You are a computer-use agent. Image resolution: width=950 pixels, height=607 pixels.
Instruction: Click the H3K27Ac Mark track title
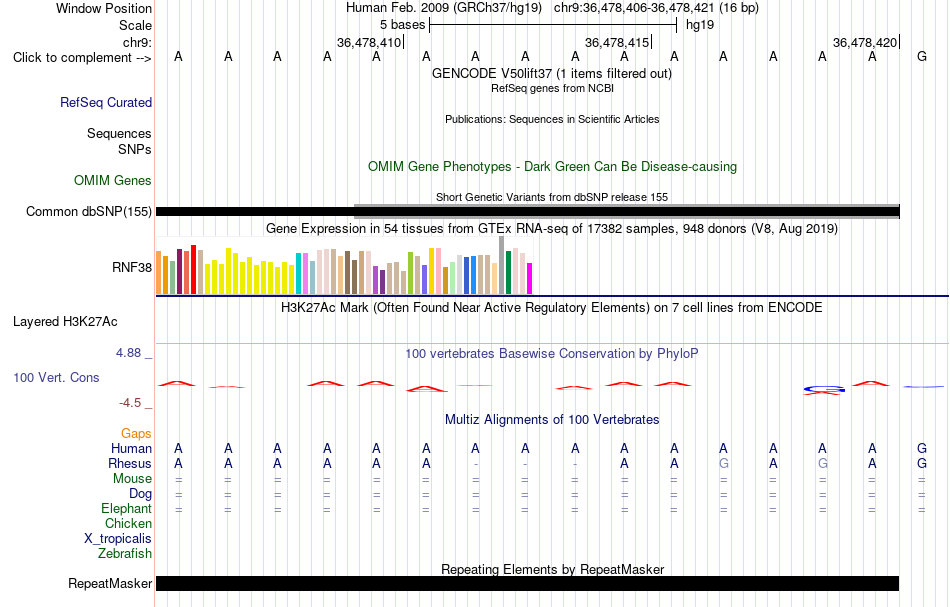click(x=552, y=307)
